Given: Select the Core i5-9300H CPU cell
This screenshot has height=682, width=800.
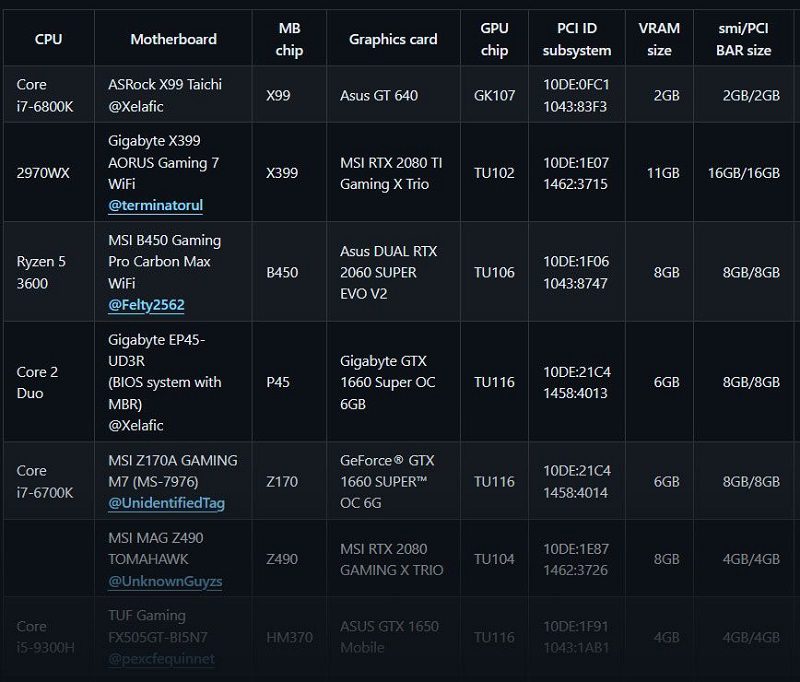Looking at the screenshot, I should point(48,637).
